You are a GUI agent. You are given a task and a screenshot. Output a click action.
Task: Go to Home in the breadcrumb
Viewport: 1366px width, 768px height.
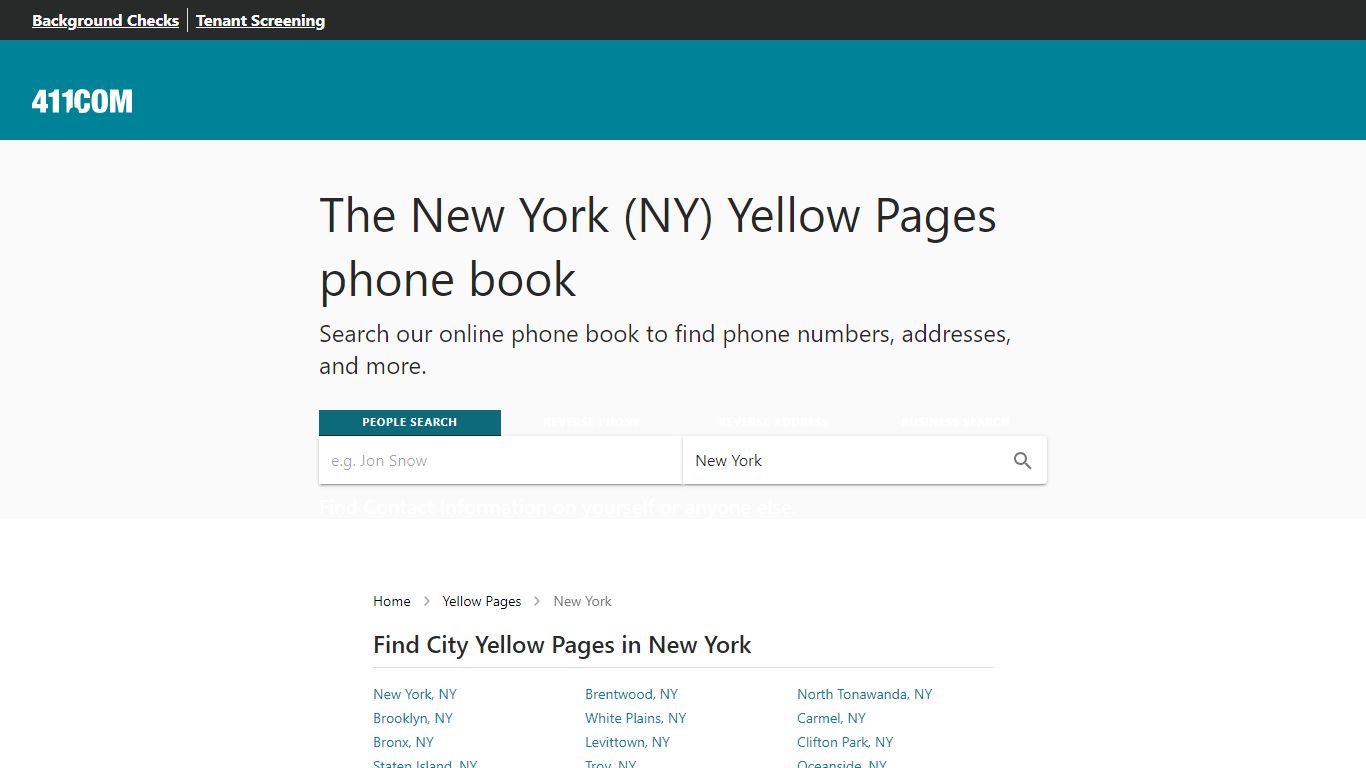click(x=392, y=601)
